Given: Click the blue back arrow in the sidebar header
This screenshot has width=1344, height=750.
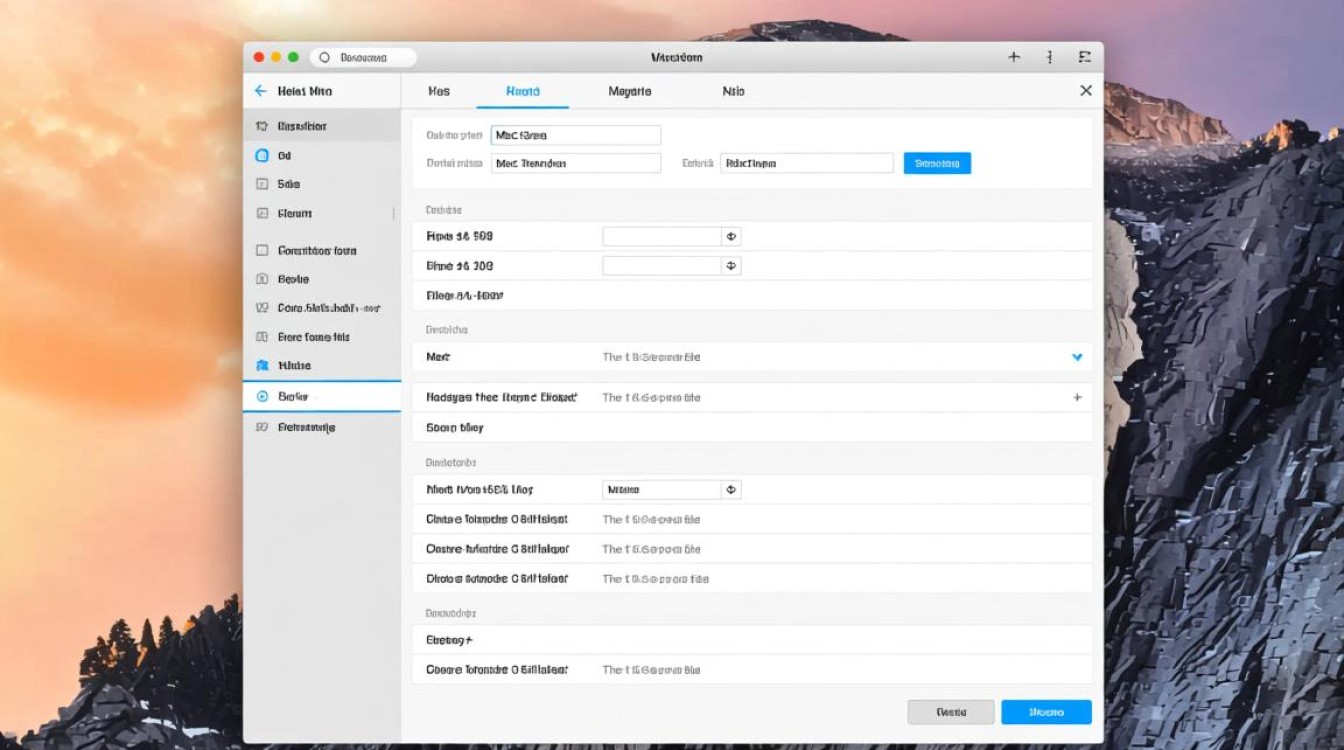Looking at the screenshot, I should pos(260,91).
